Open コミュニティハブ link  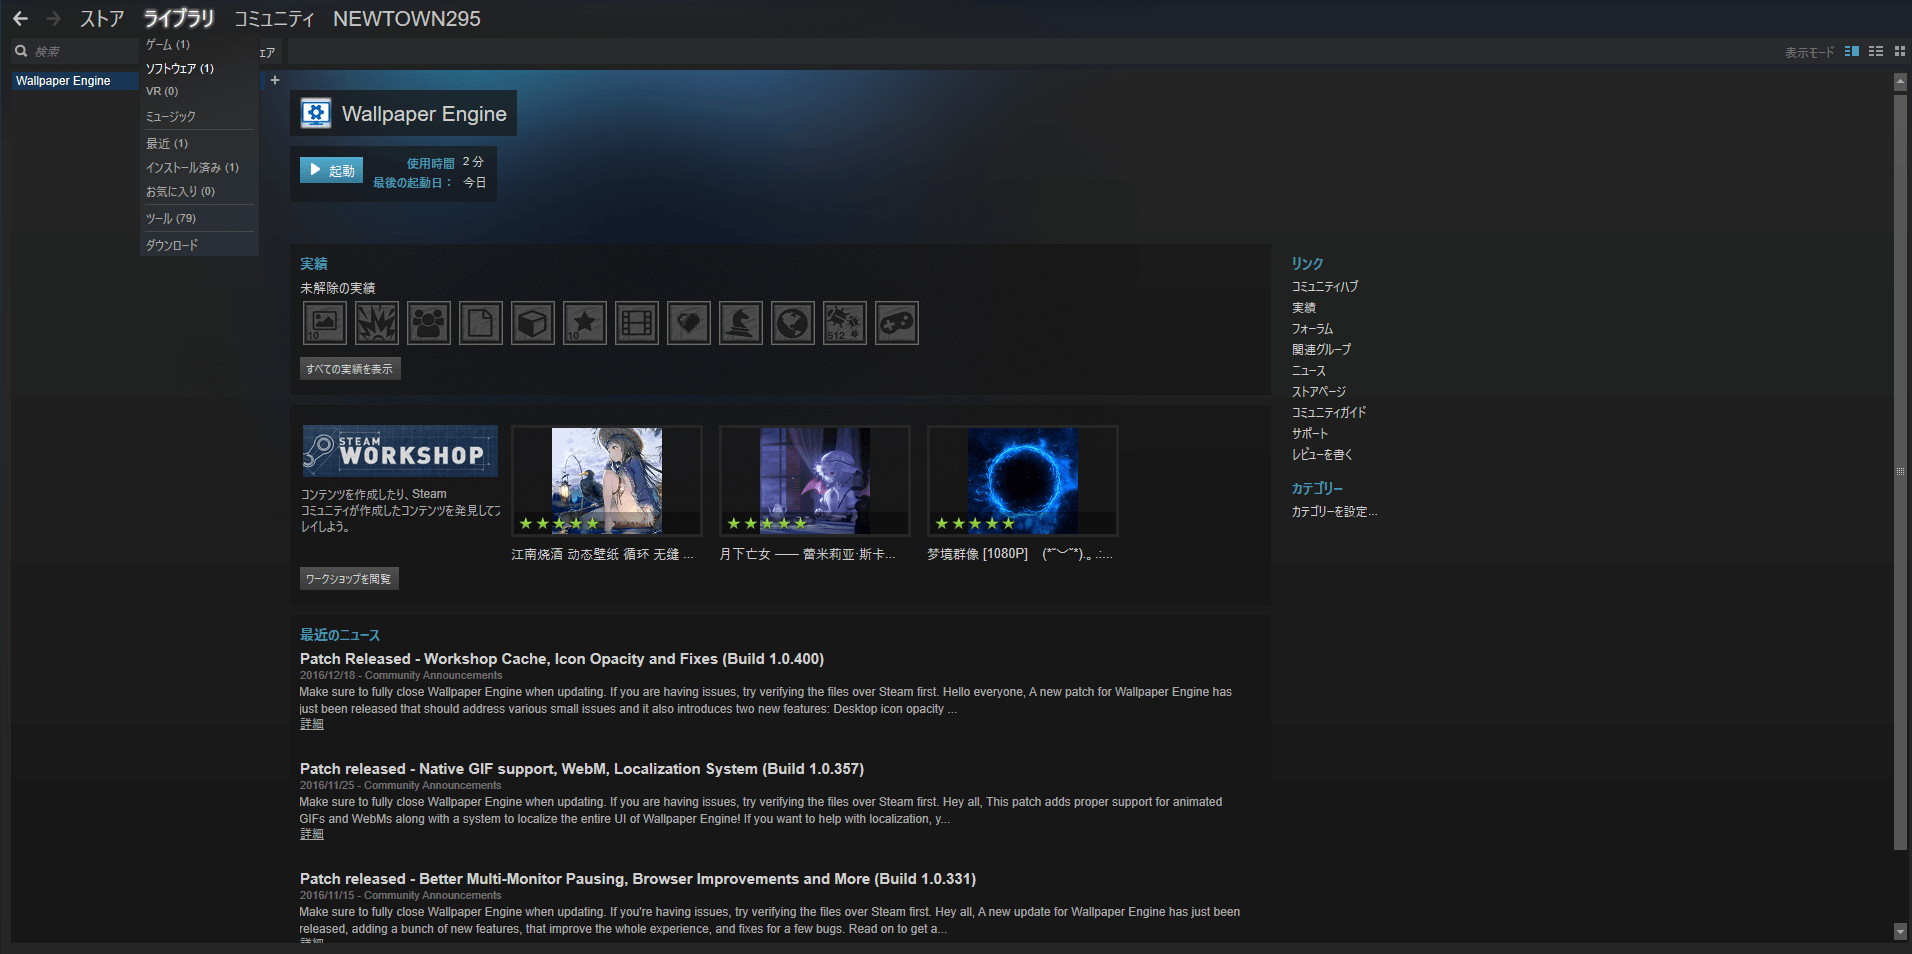click(1325, 287)
